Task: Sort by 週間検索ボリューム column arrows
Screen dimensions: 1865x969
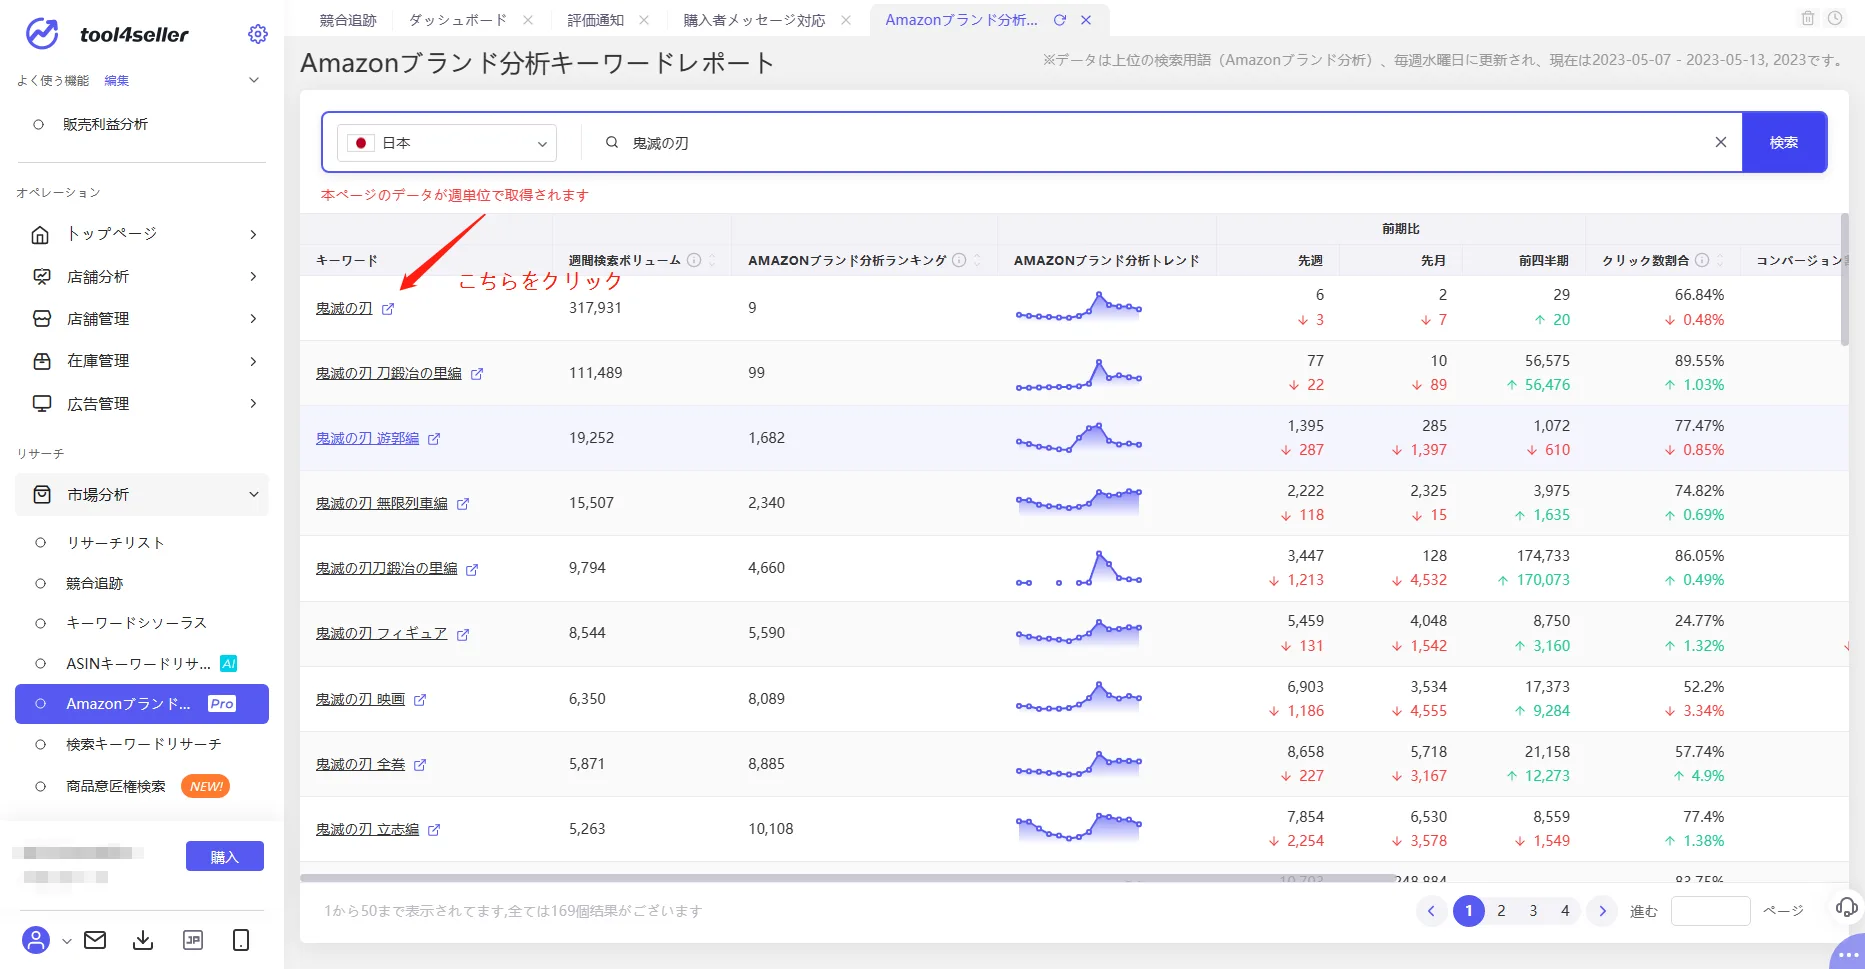Action: [x=712, y=260]
